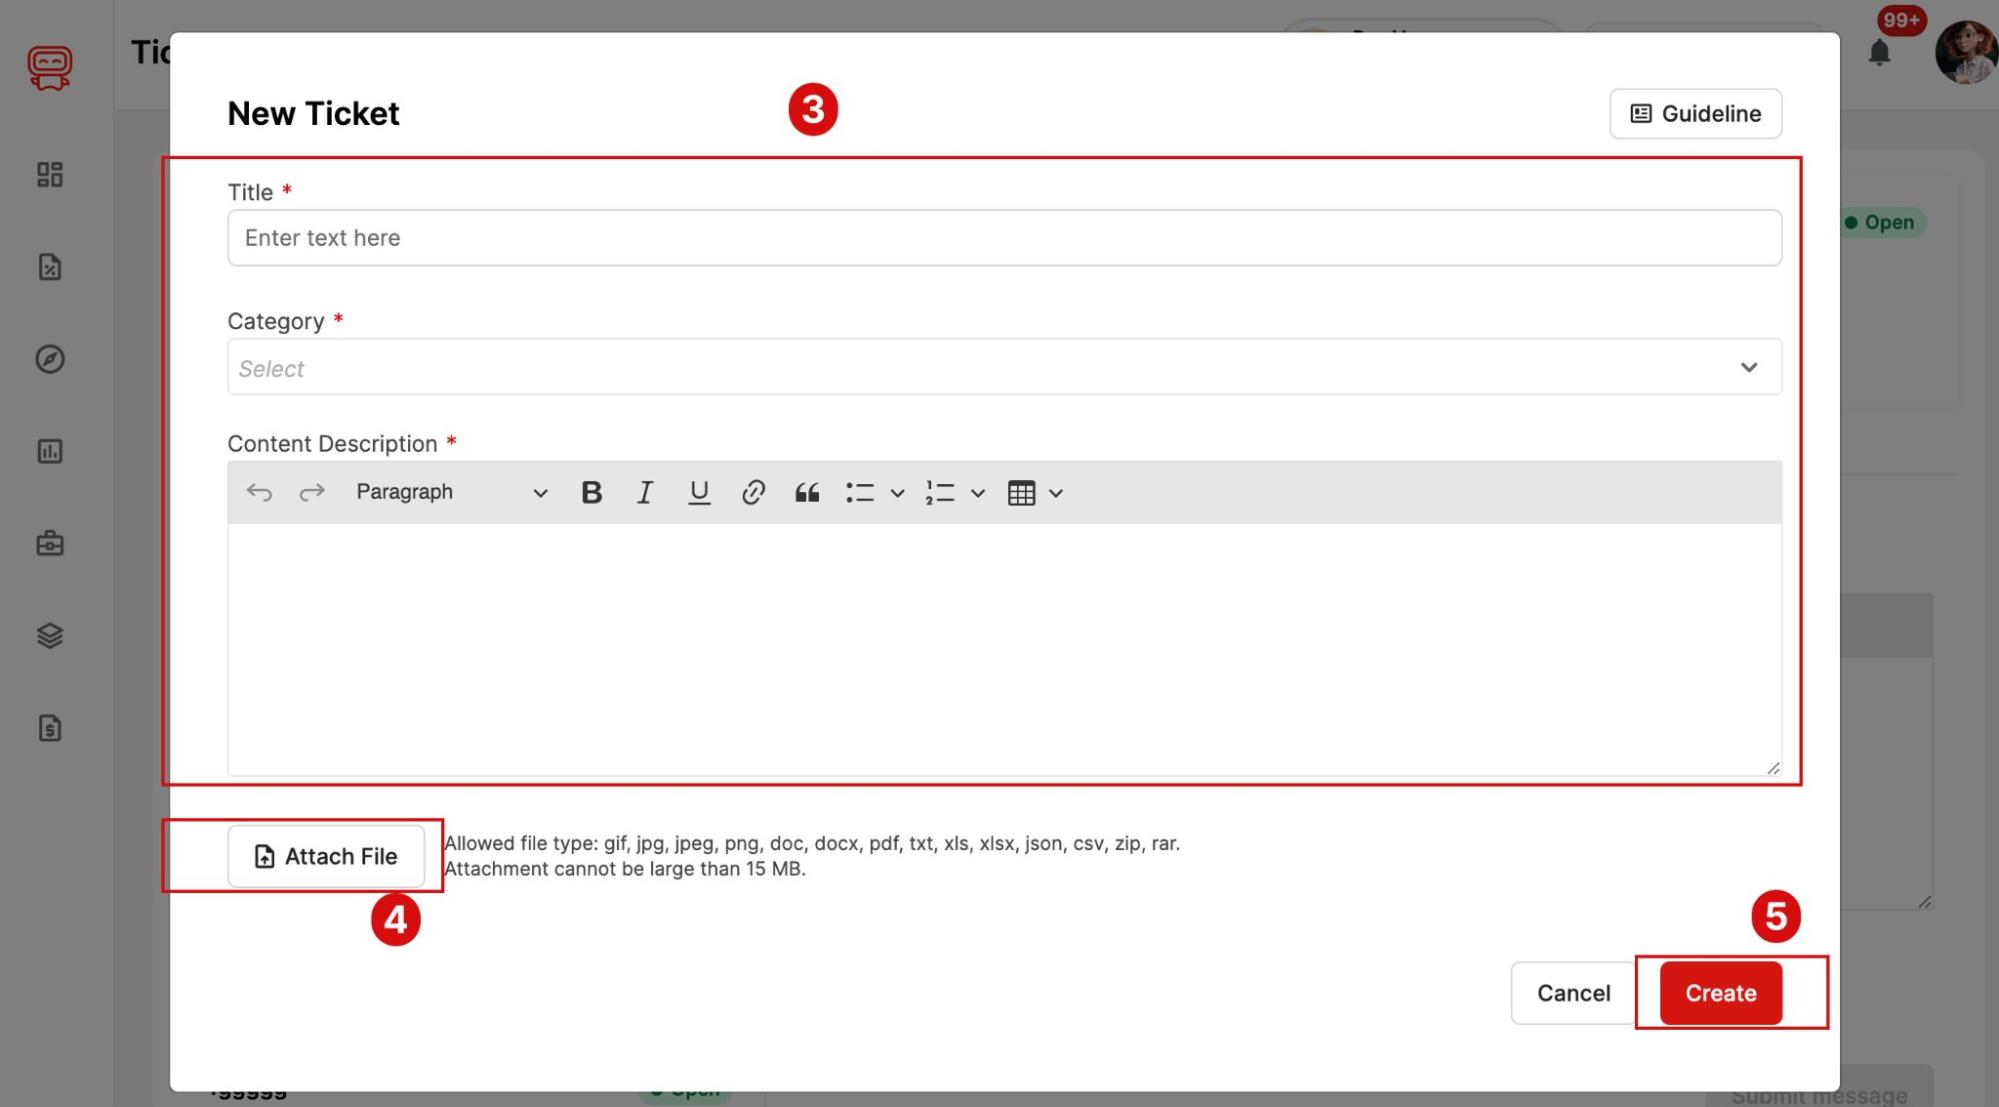Click the redo icon in the editor toolbar
Viewport: 1999px width, 1107px height.
pyautogui.click(x=311, y=491)
